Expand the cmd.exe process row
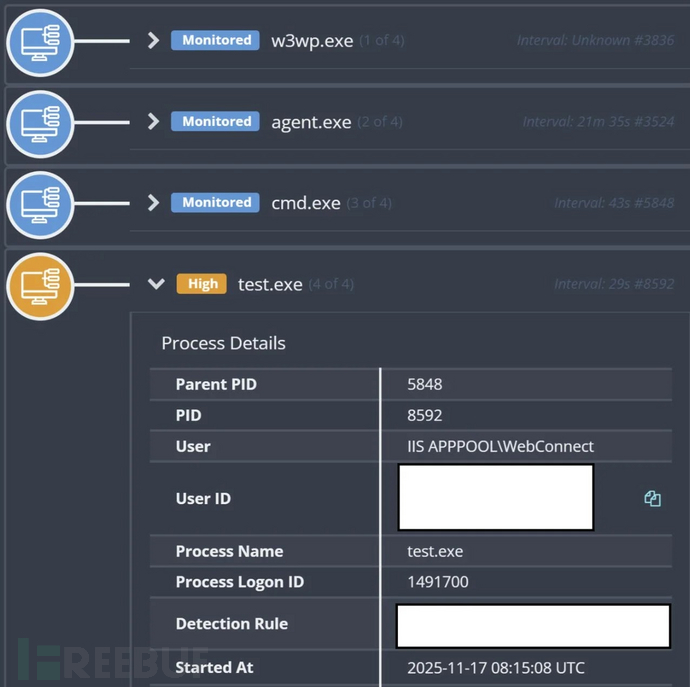This screenshot has width=690, height=687. click(153, 203)
